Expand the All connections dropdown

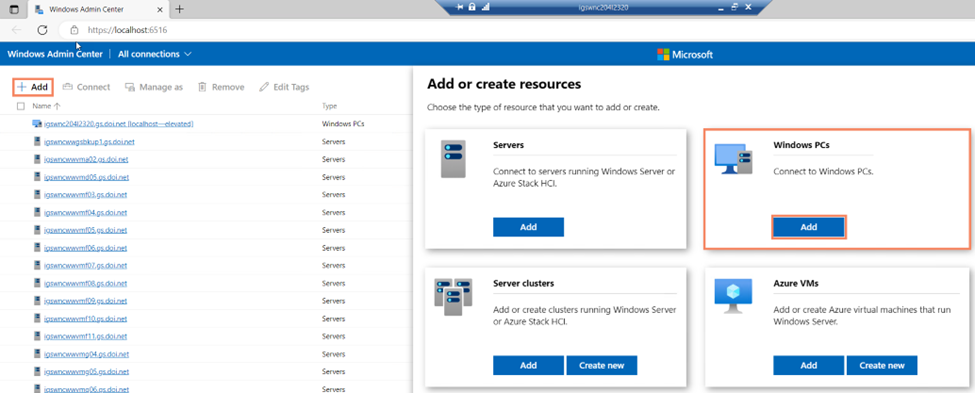155,54
